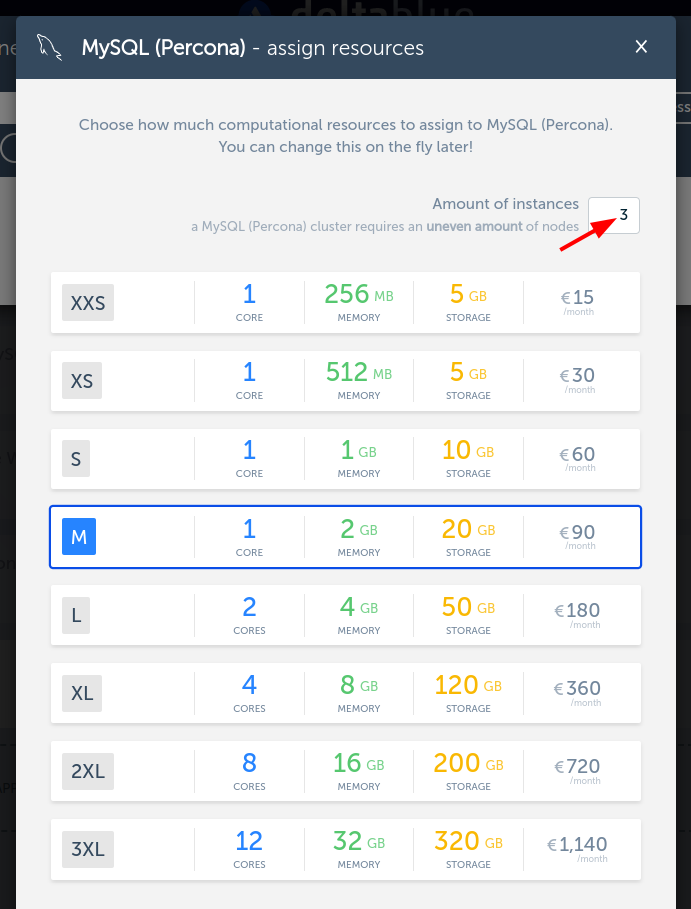
Task: Select the 3XL size badge
Action: point(88,849)
